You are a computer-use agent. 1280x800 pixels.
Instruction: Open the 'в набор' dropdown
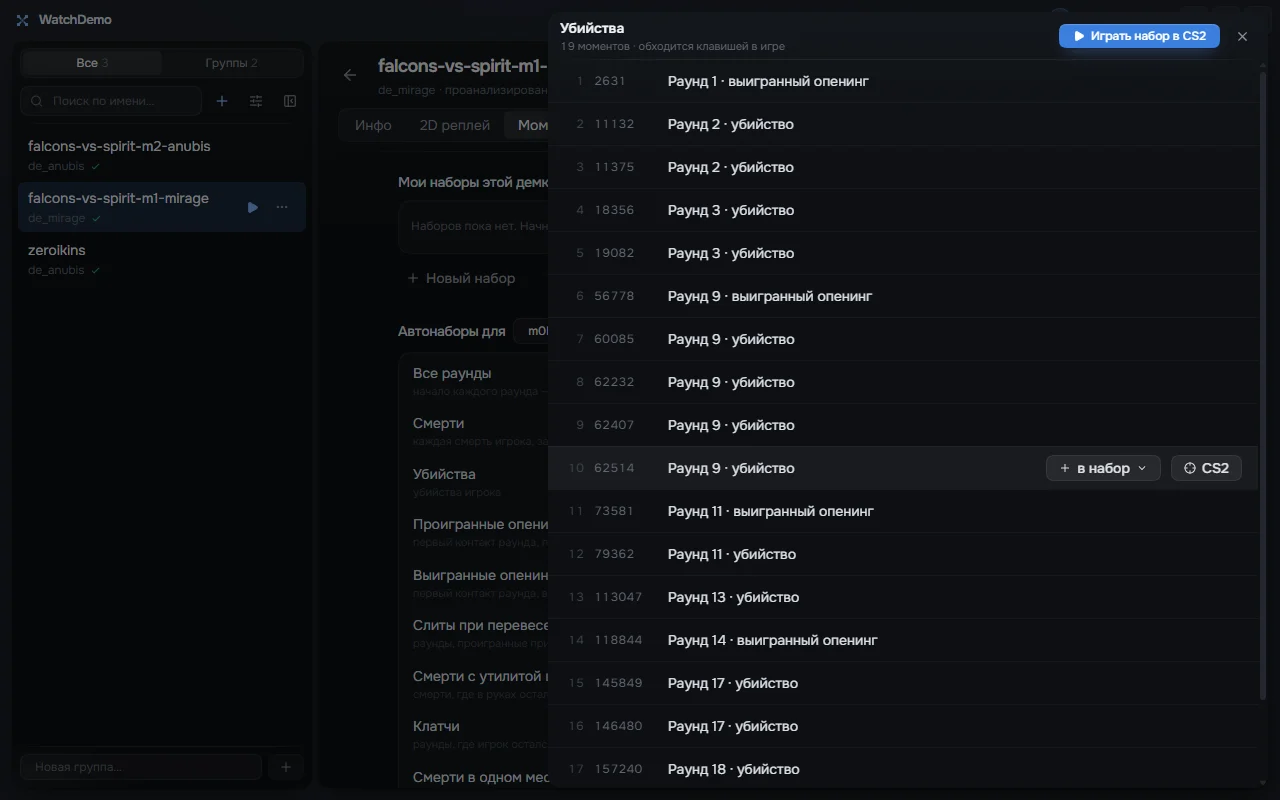(1103, 468)
